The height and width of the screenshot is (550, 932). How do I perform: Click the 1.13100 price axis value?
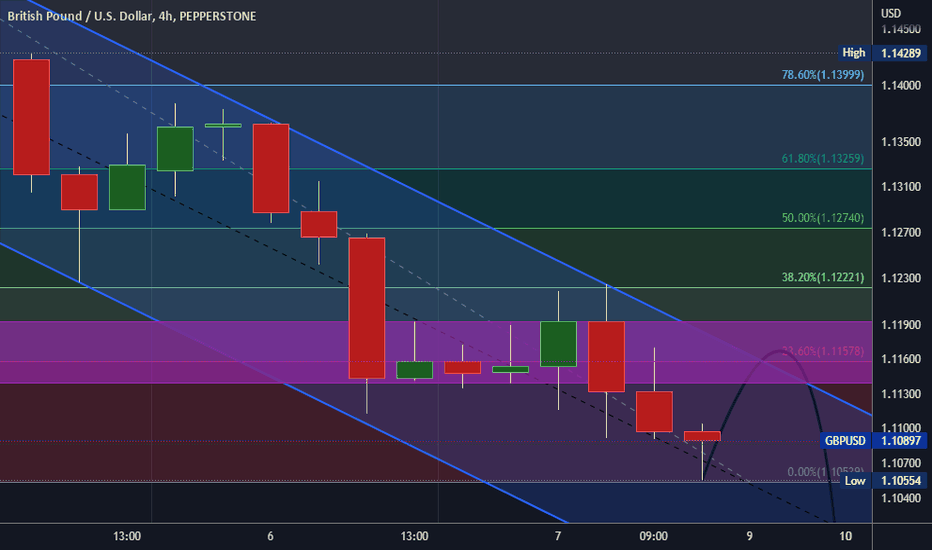(x=900, y=187)
